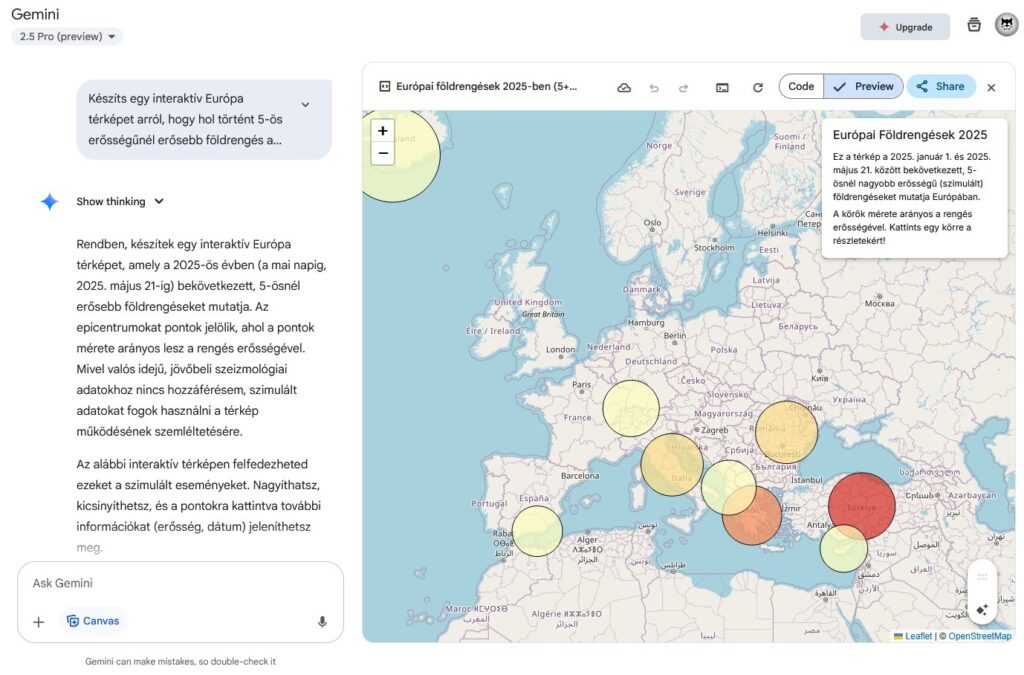
Task: Click the yellow circle near Cyprus
Action: [x=844, y=548]
